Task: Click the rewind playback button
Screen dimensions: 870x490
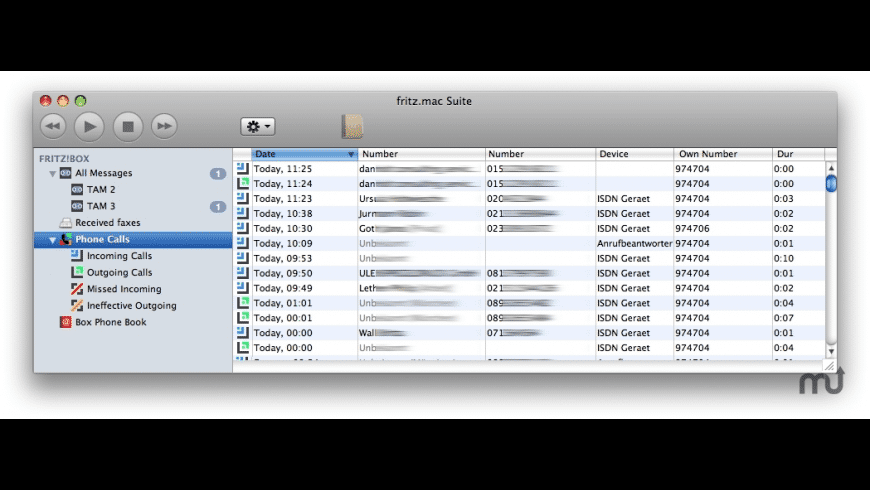Action: click(53, 127)
